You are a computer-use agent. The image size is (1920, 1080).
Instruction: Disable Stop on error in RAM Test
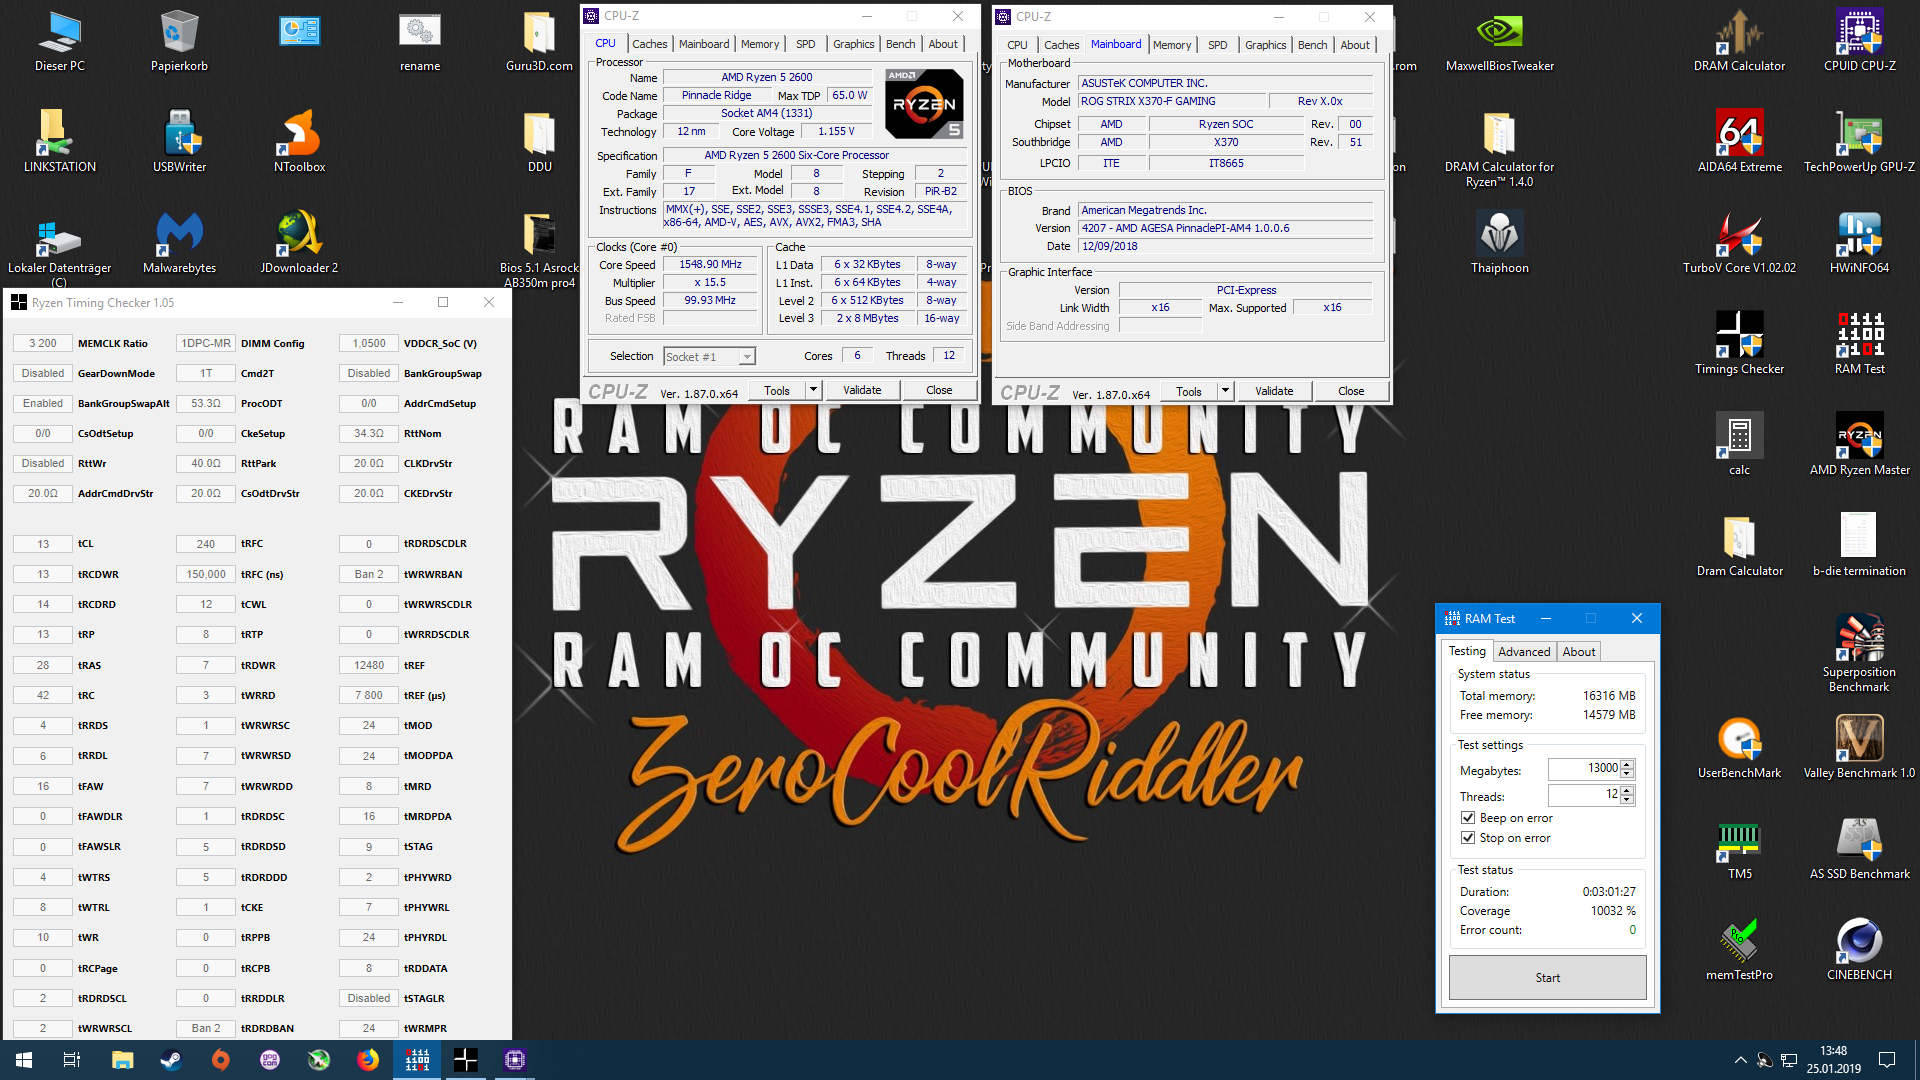pos(1468,838)
